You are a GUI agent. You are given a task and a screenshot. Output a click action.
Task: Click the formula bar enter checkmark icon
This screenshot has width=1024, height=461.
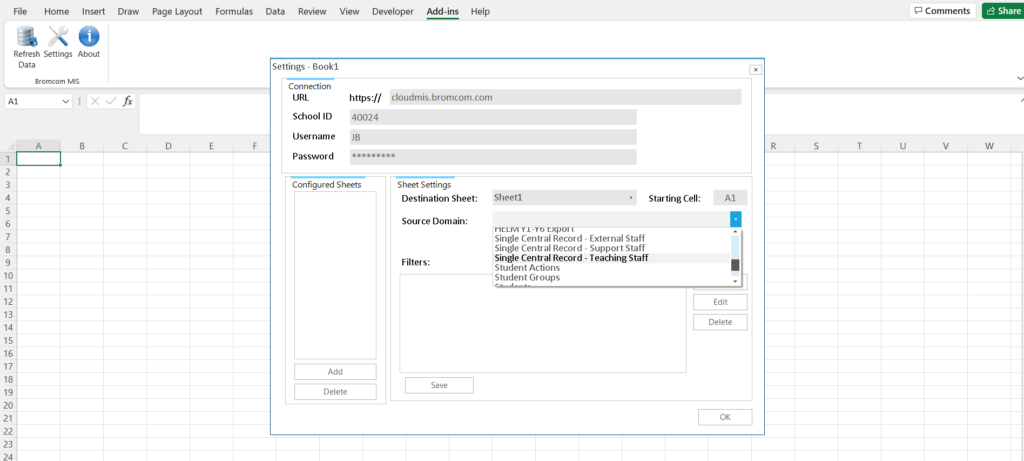[111, 101]
